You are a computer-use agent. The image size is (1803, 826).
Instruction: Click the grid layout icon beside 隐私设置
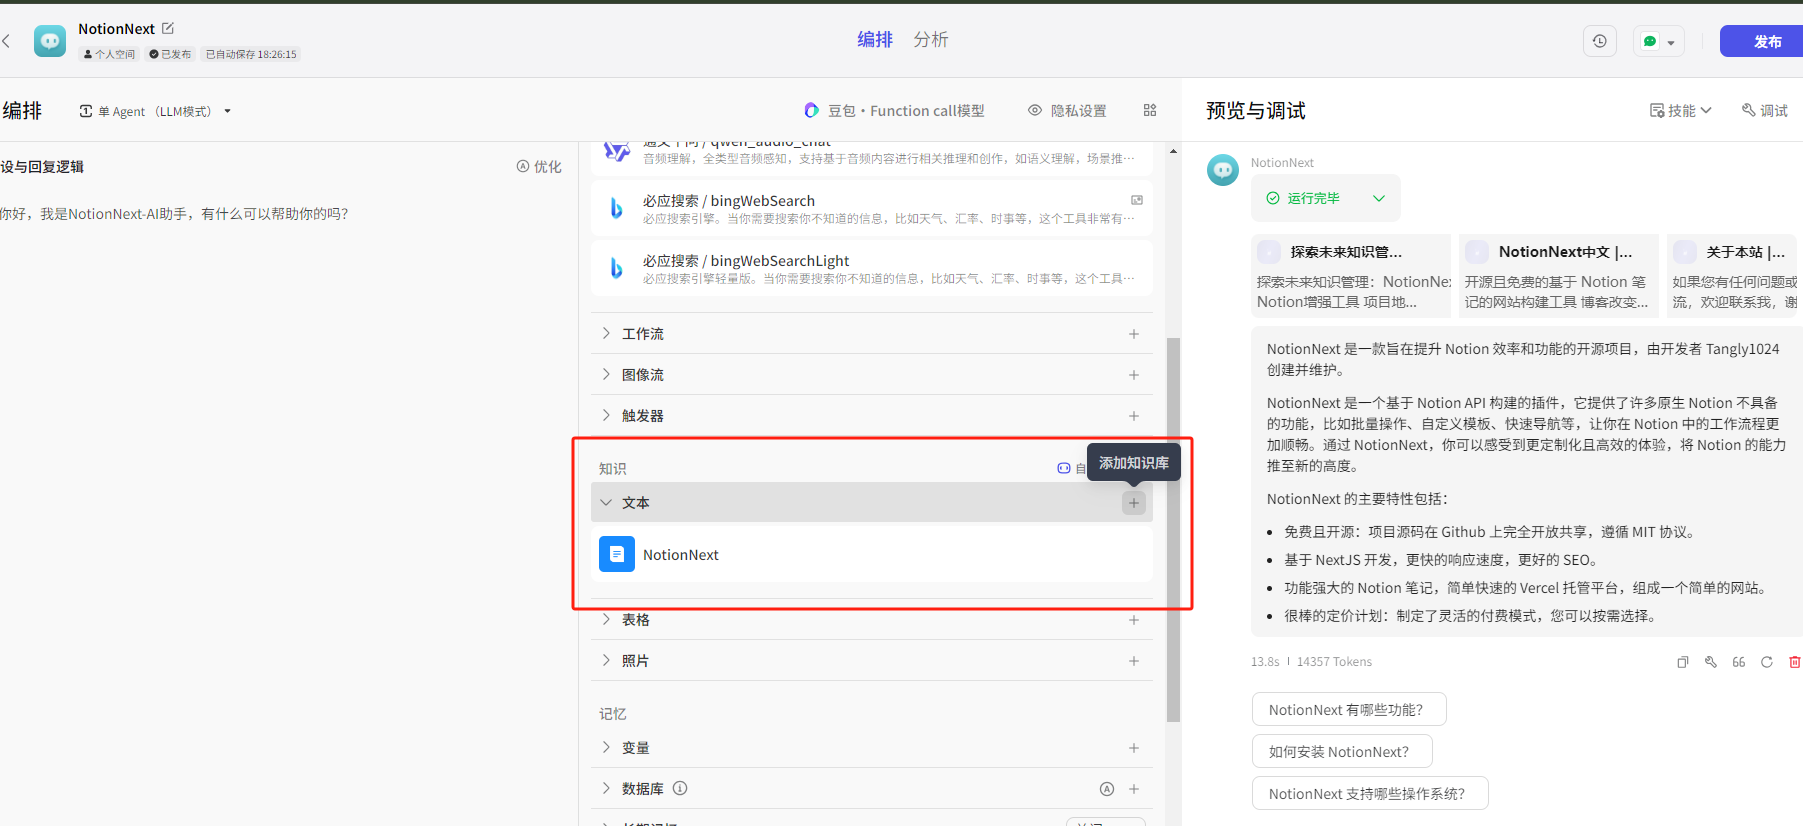(x=1150, y=110)
